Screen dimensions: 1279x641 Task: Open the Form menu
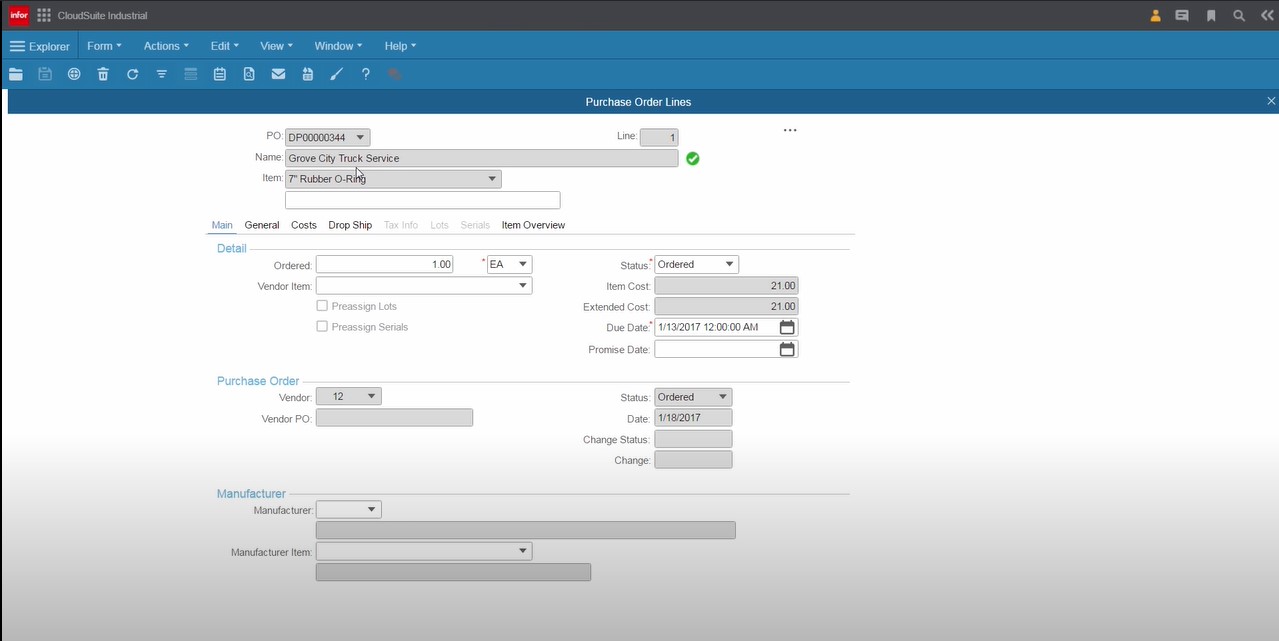coord(104,46)
